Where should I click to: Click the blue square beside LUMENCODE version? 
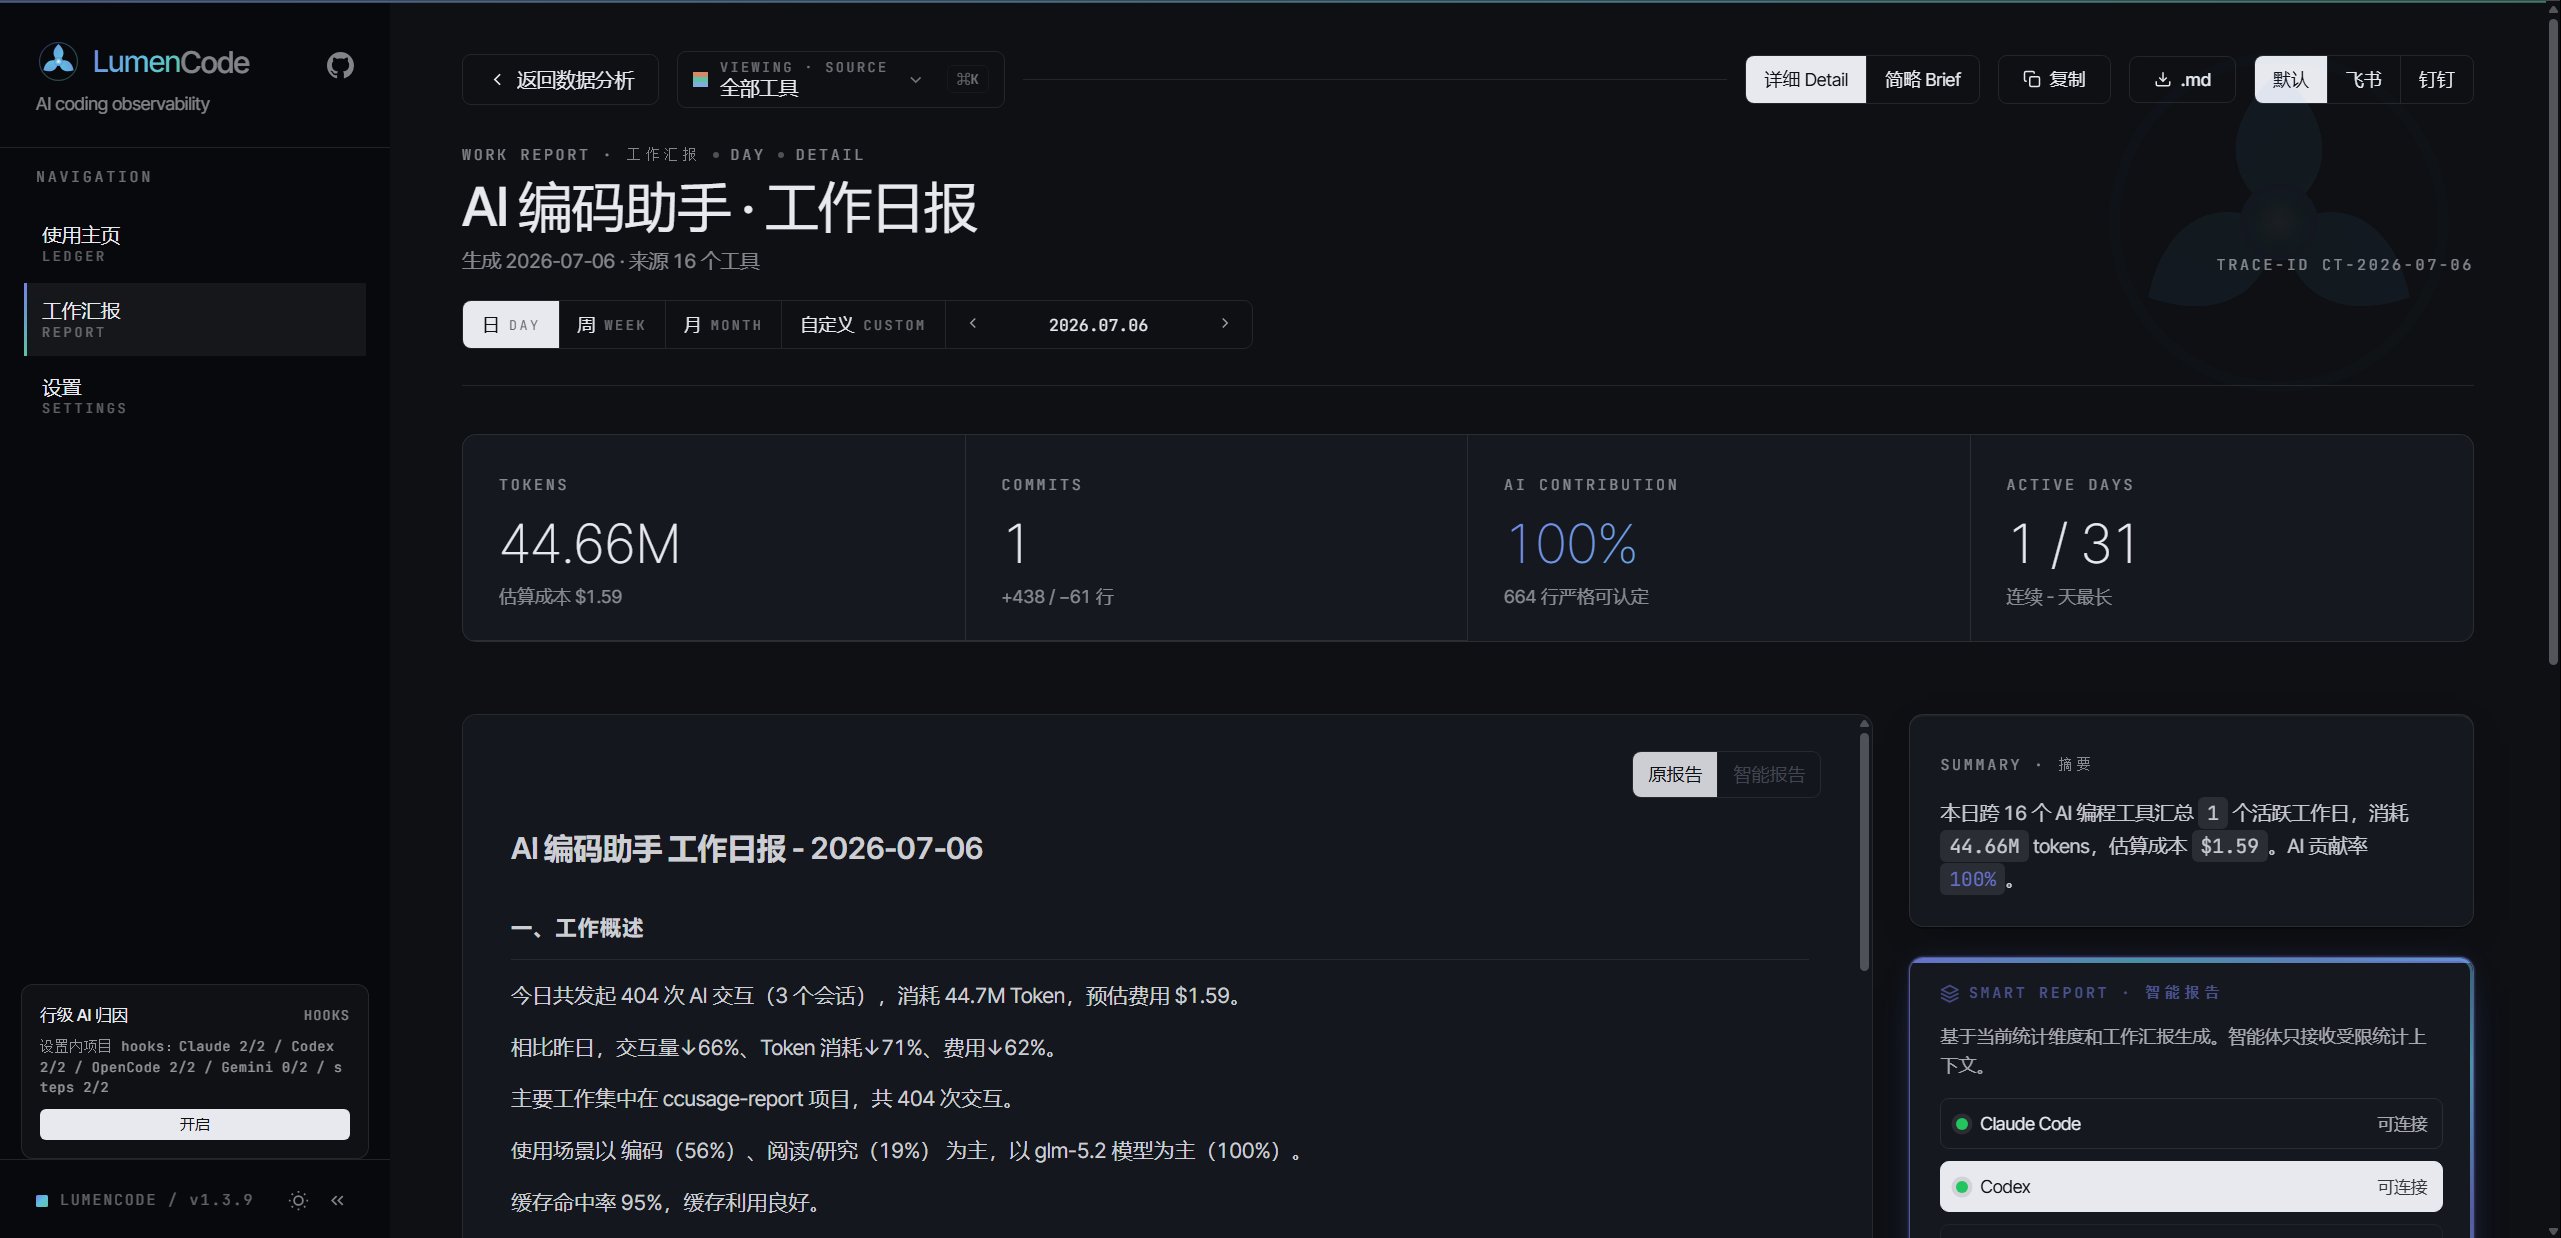click(x=42, y=1201)
